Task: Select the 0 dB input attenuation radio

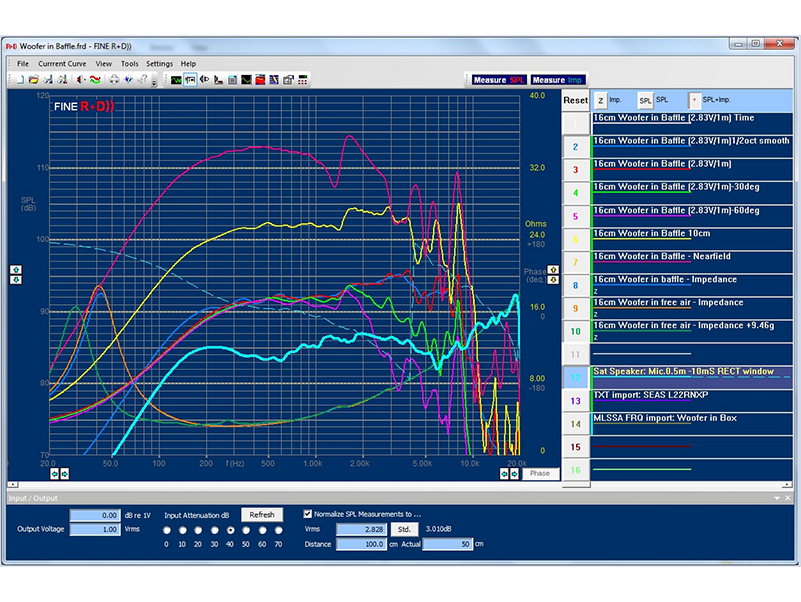Action: (x=167, y=530)
